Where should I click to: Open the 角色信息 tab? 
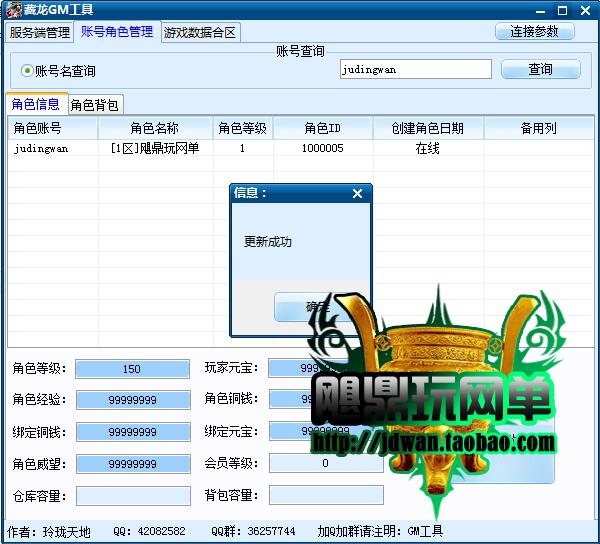click(x=35, y=104)
